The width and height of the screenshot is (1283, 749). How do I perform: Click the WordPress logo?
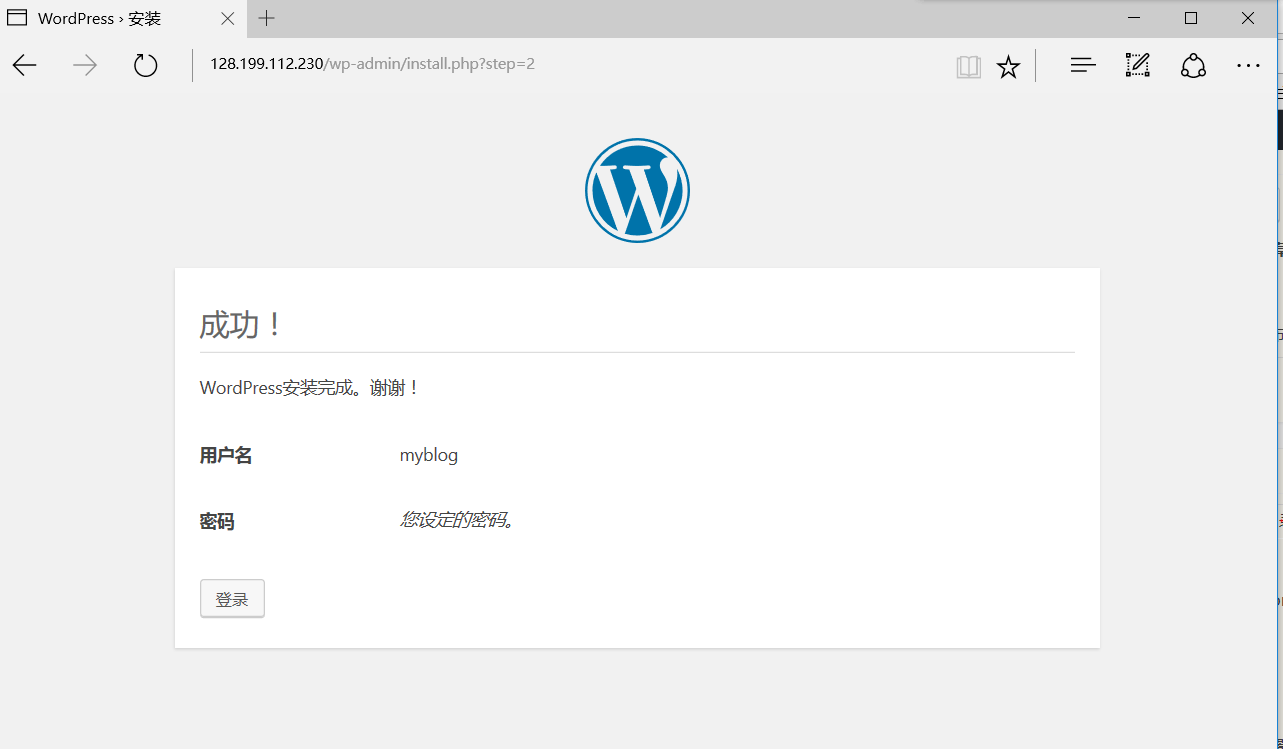pos(637,190)
